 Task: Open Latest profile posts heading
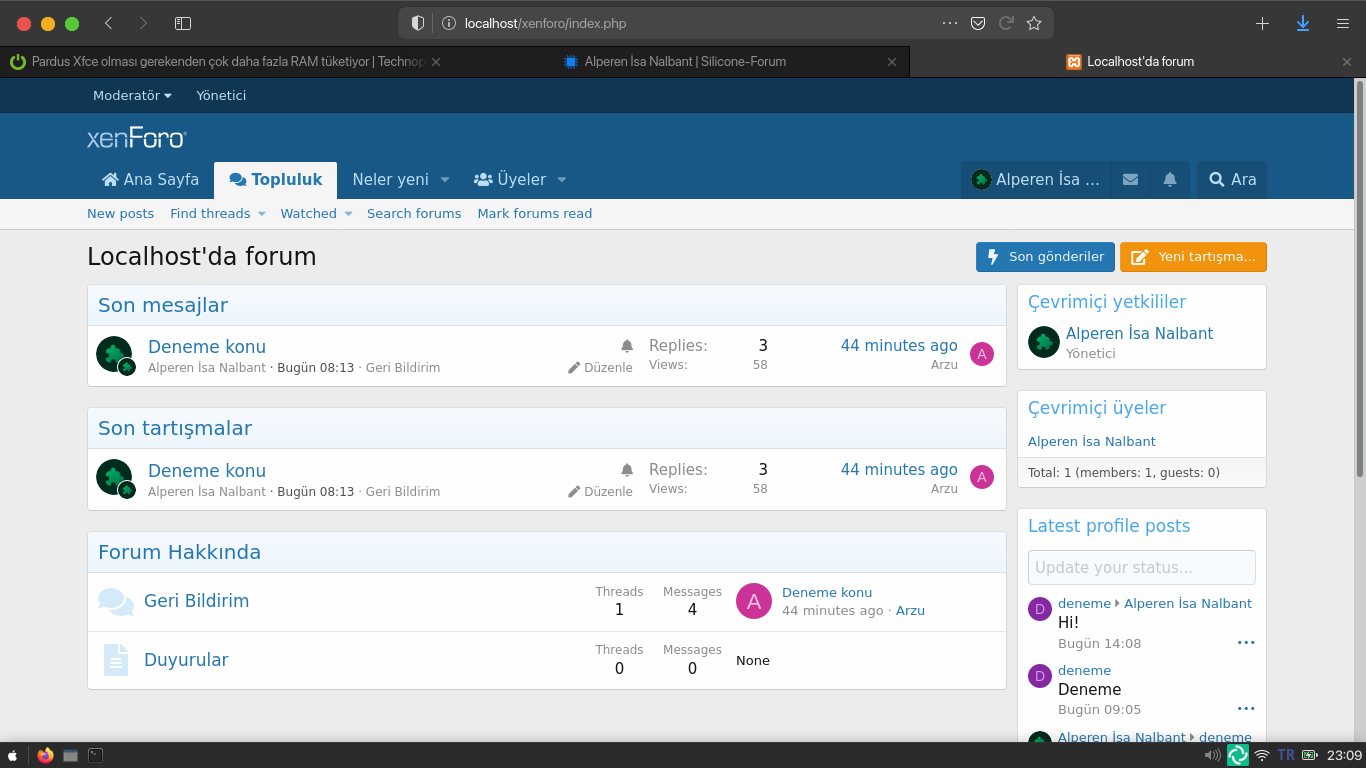pos(1109,526)
